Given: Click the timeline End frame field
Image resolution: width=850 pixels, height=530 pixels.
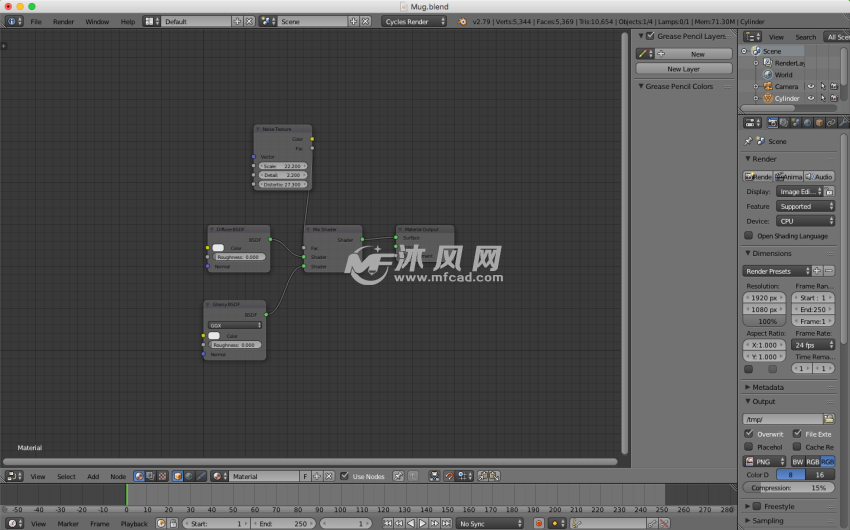Looking at the screenshot, I should click(x=279, y=523).
